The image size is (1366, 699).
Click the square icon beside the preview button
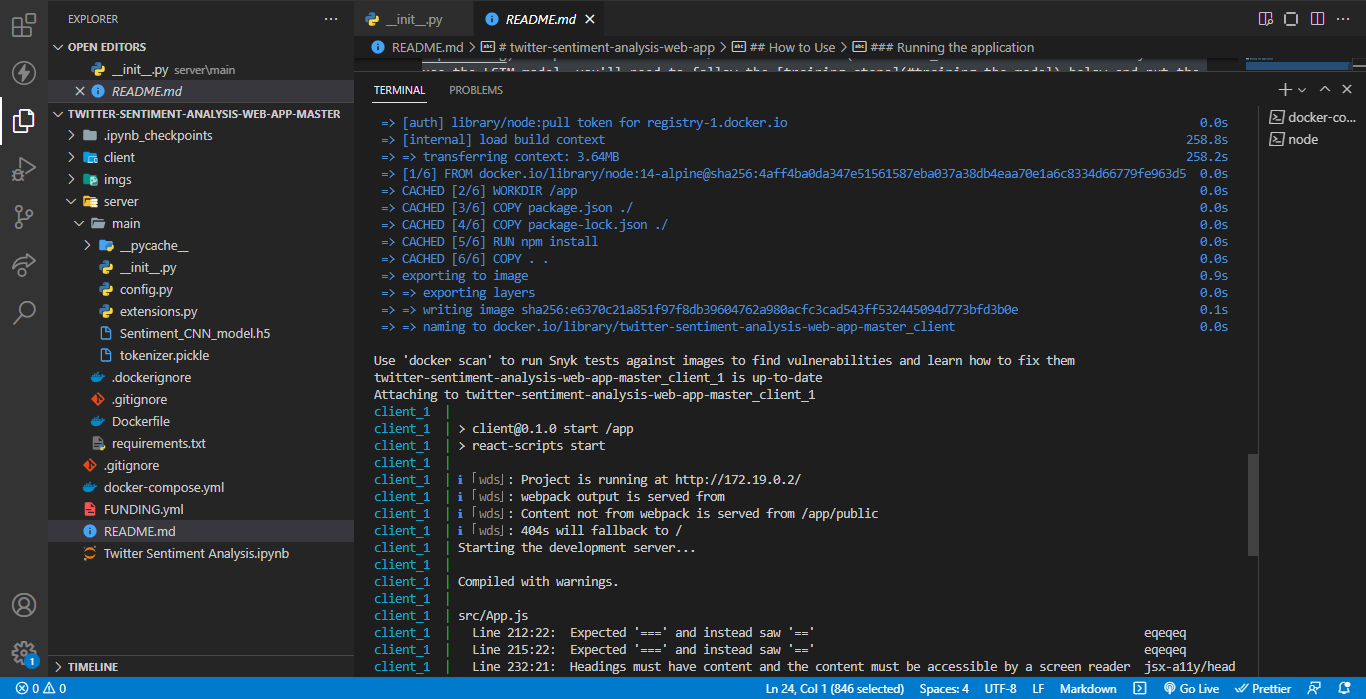(1291, 19)
